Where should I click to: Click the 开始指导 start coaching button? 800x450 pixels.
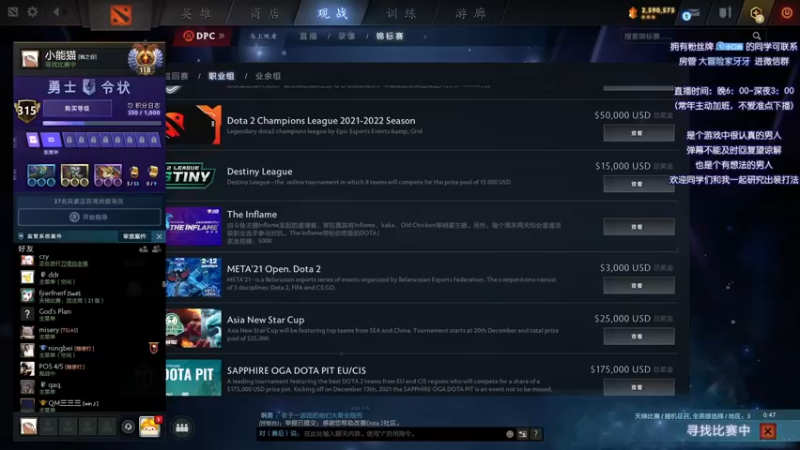point(89,217)
